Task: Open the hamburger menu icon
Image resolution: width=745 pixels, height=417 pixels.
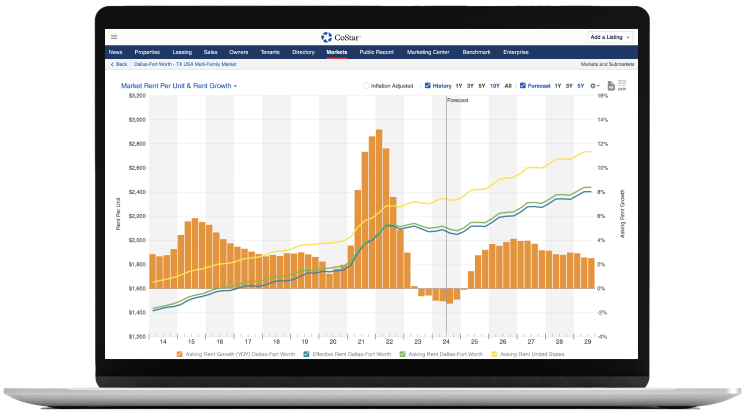Action: pos(113,37)
